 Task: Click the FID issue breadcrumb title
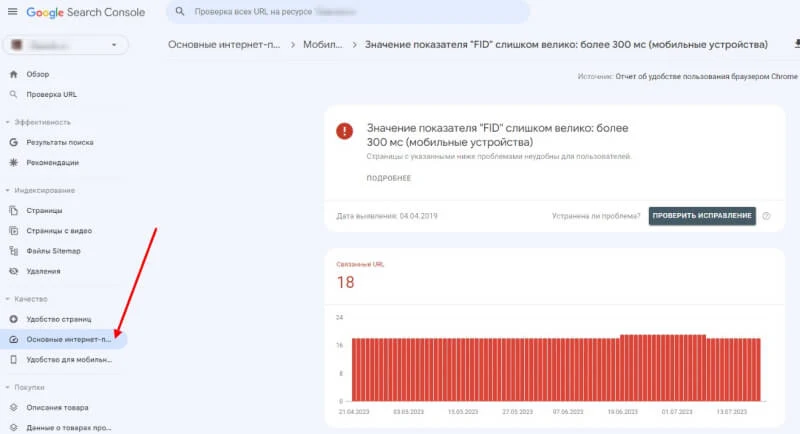(x=566, y=45)
